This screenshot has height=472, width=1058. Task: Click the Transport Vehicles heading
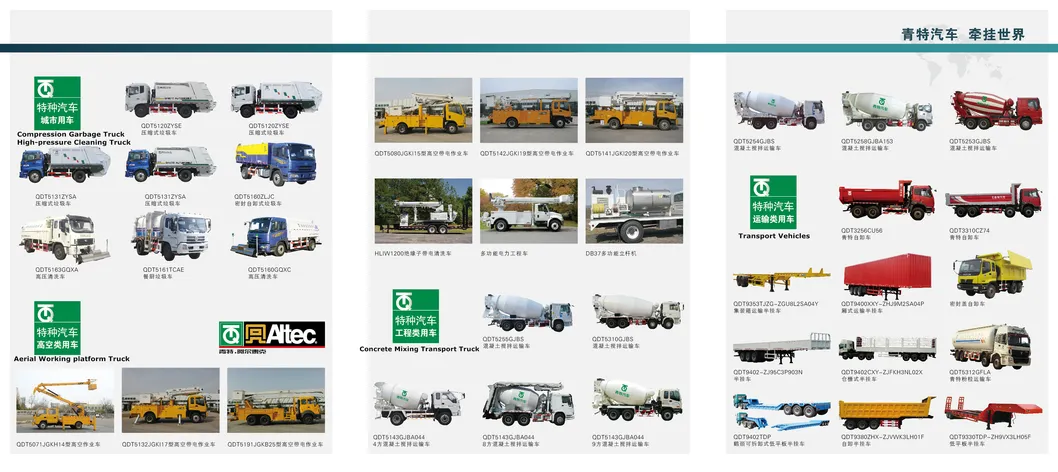(774, 236)
